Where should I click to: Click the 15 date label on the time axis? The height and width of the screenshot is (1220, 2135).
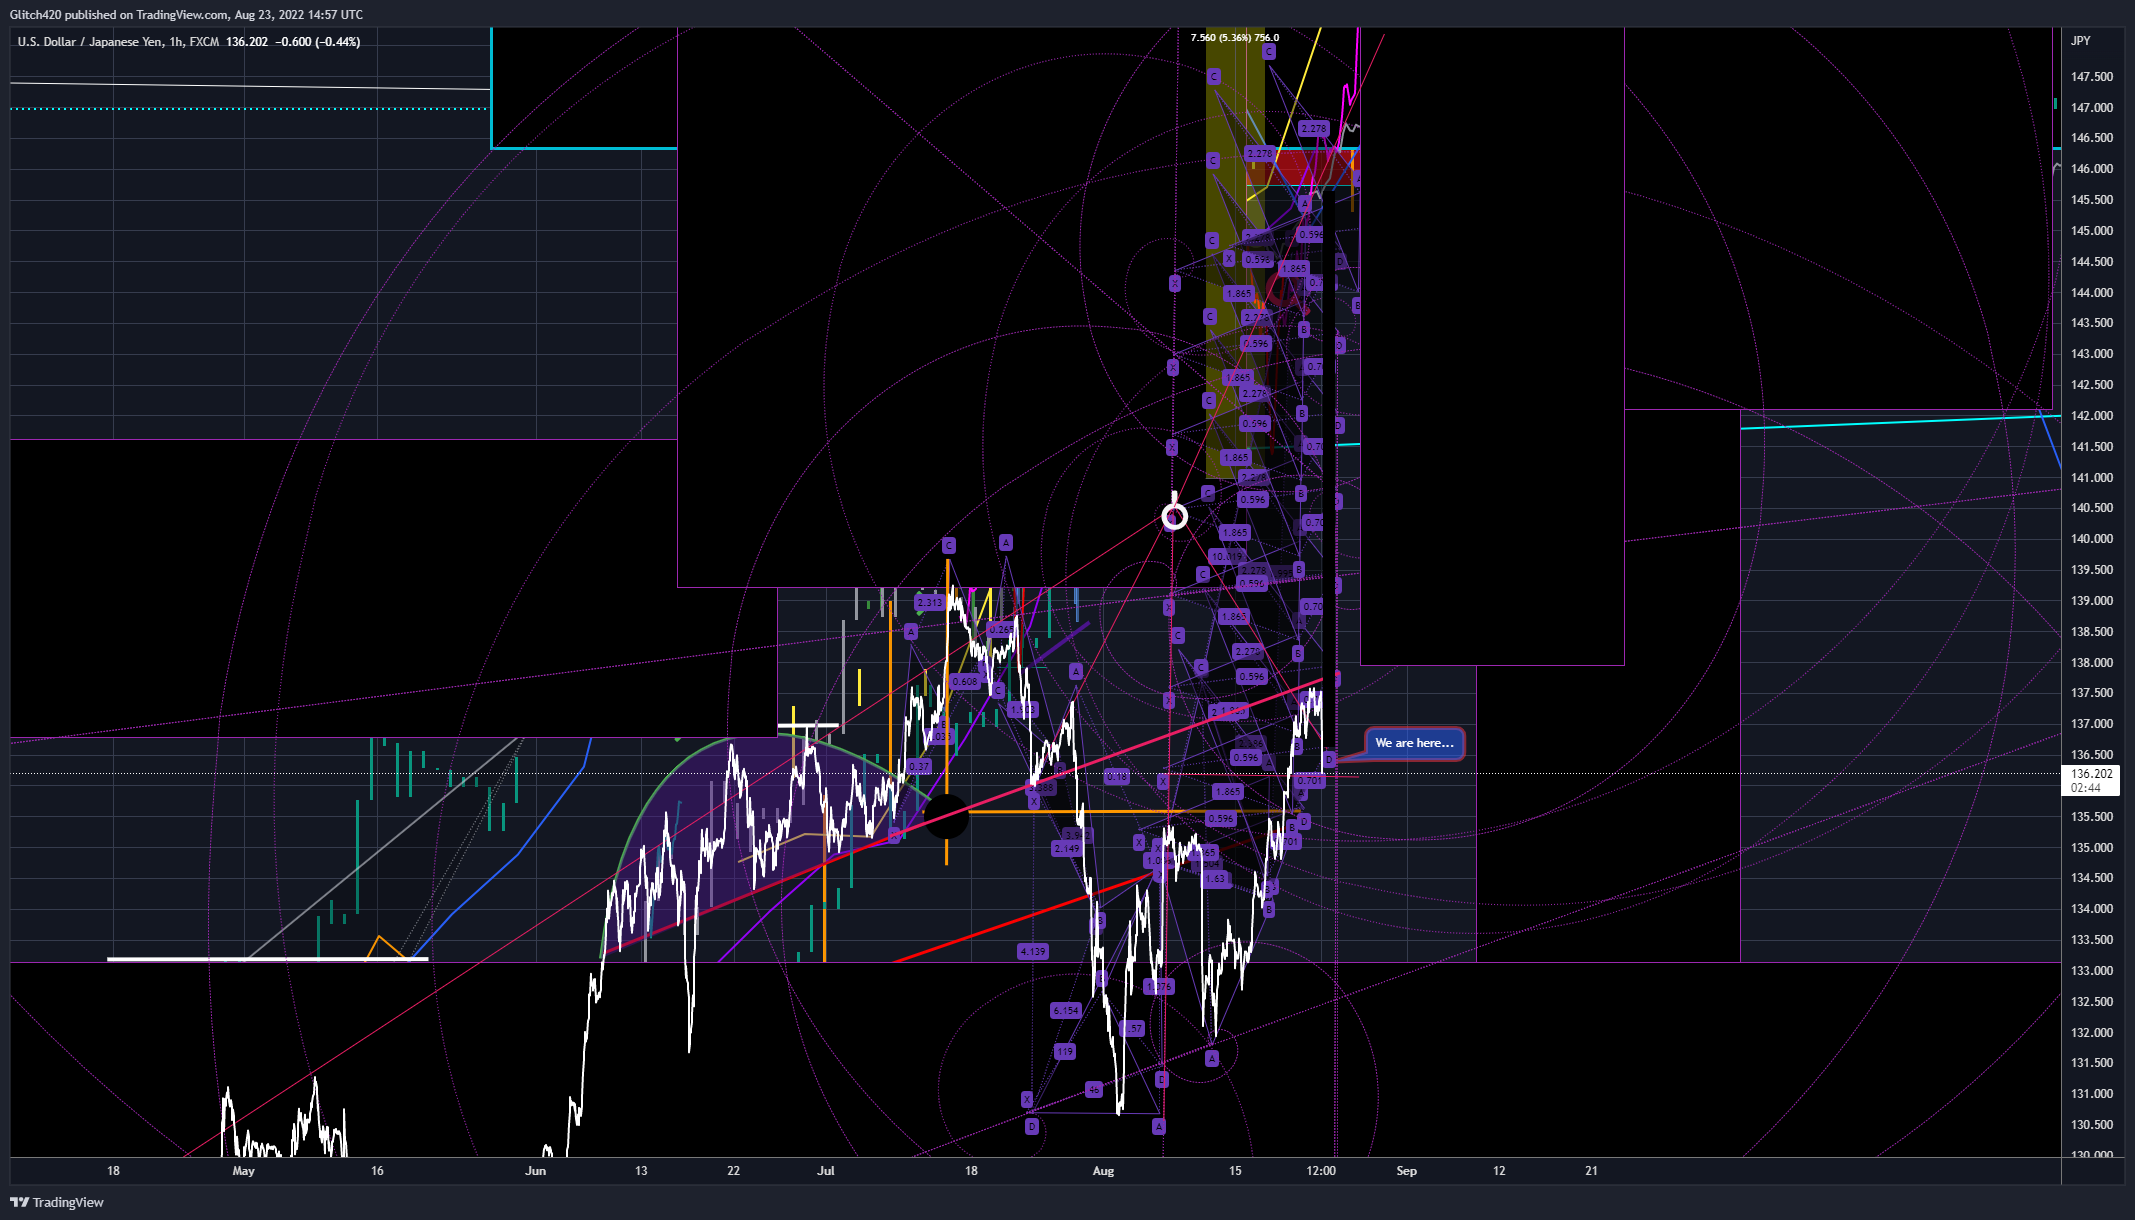pos(1235,1171)
